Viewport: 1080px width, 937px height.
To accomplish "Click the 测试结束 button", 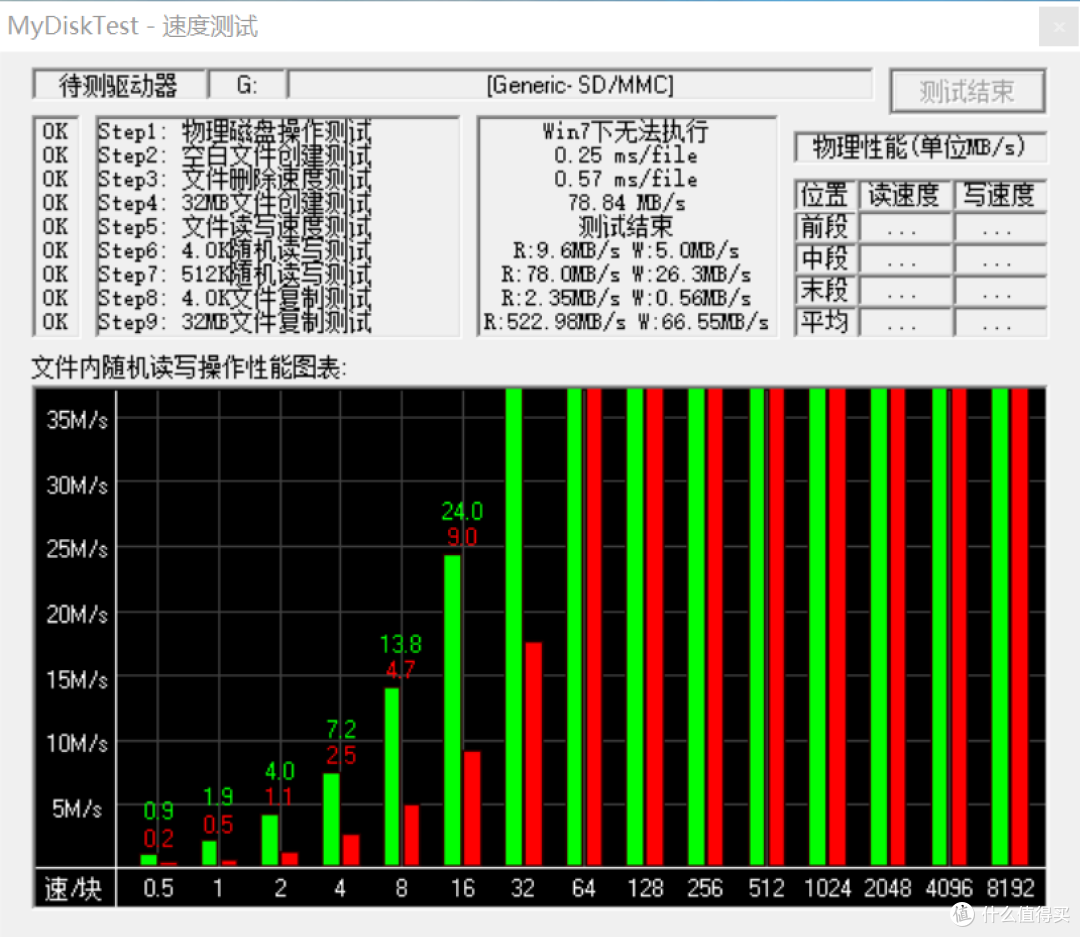I will [967, 91].
